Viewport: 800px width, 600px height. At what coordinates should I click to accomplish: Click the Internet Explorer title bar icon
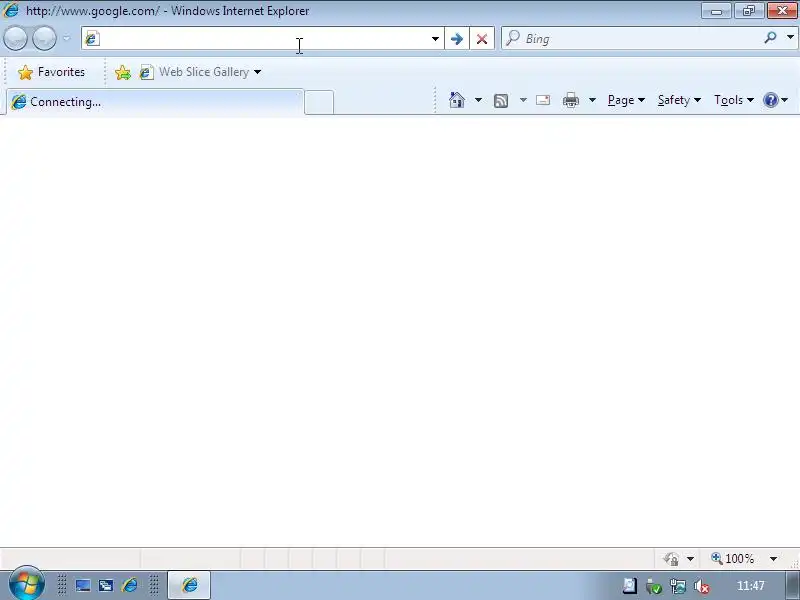[x=10, y=10]
